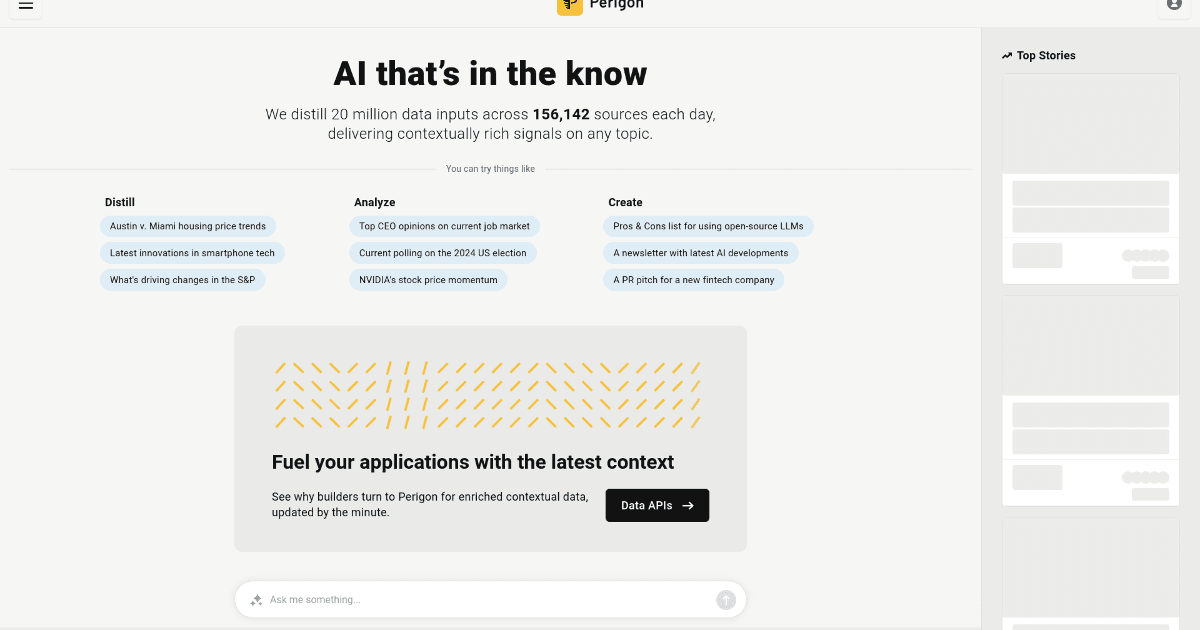Select 'Top CEO opinions on current job market'
Image resolution: width=1200 pixels, height=630 pixels.
pyautogui.click(x=444, y=227)
